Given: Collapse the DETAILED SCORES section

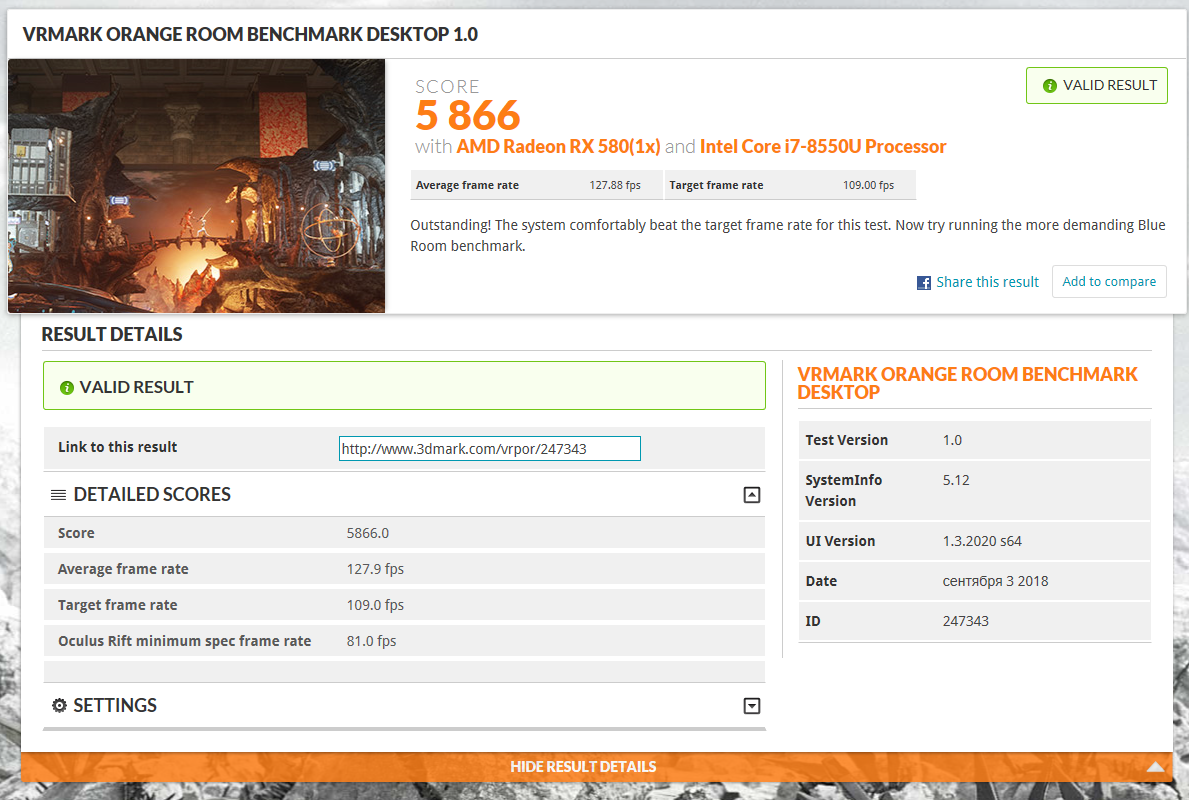Looking at the screenshot, I should pyautogui.click(x=751, y=495).
